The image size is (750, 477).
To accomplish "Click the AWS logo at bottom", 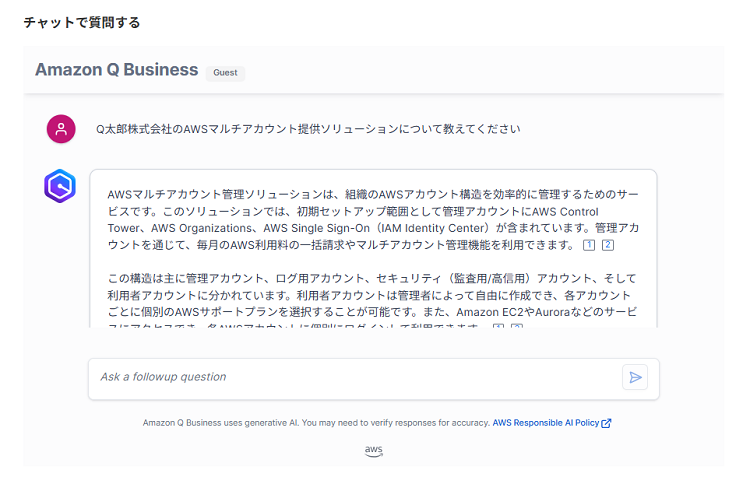I will point(374,451).
